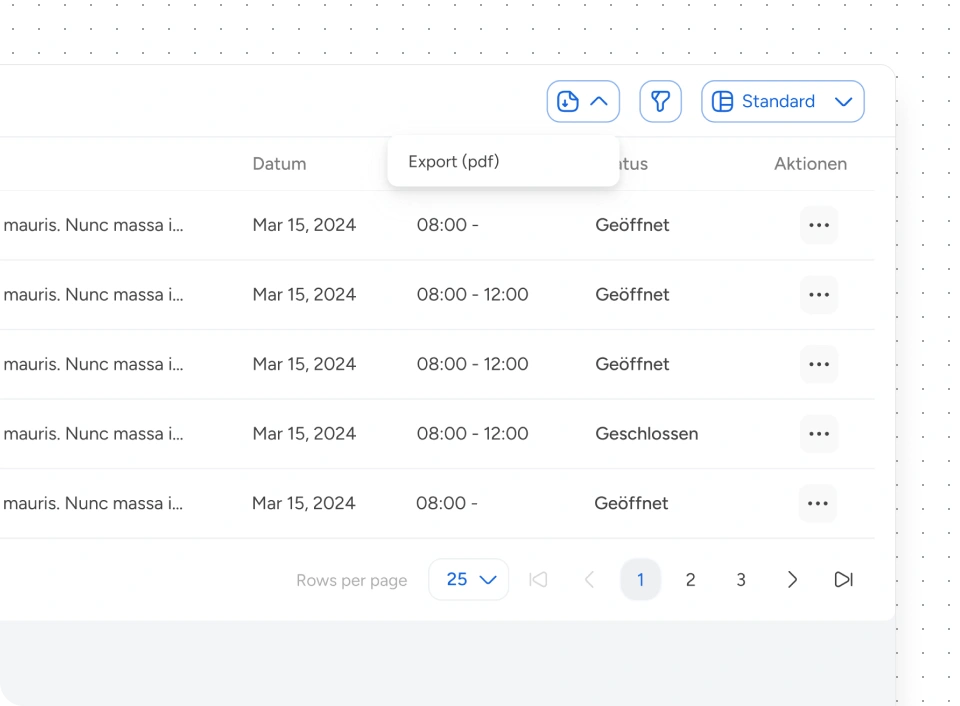This screenshot has height=706, width=960.
Task: Go to page 2
Action: 690,580
